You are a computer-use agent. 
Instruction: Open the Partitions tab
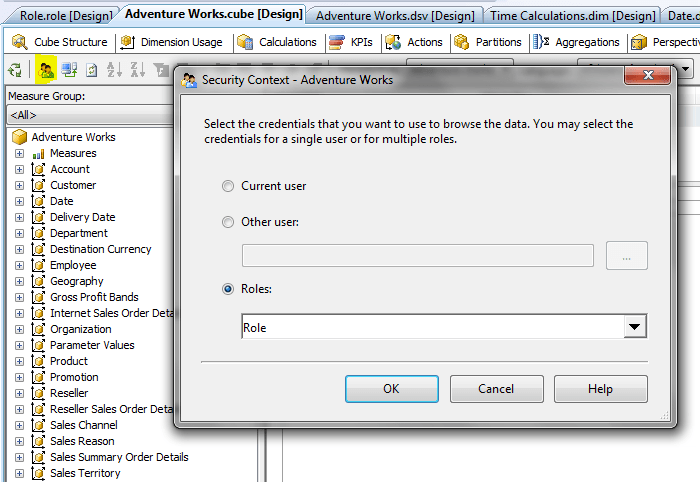(x=488, y=42)
